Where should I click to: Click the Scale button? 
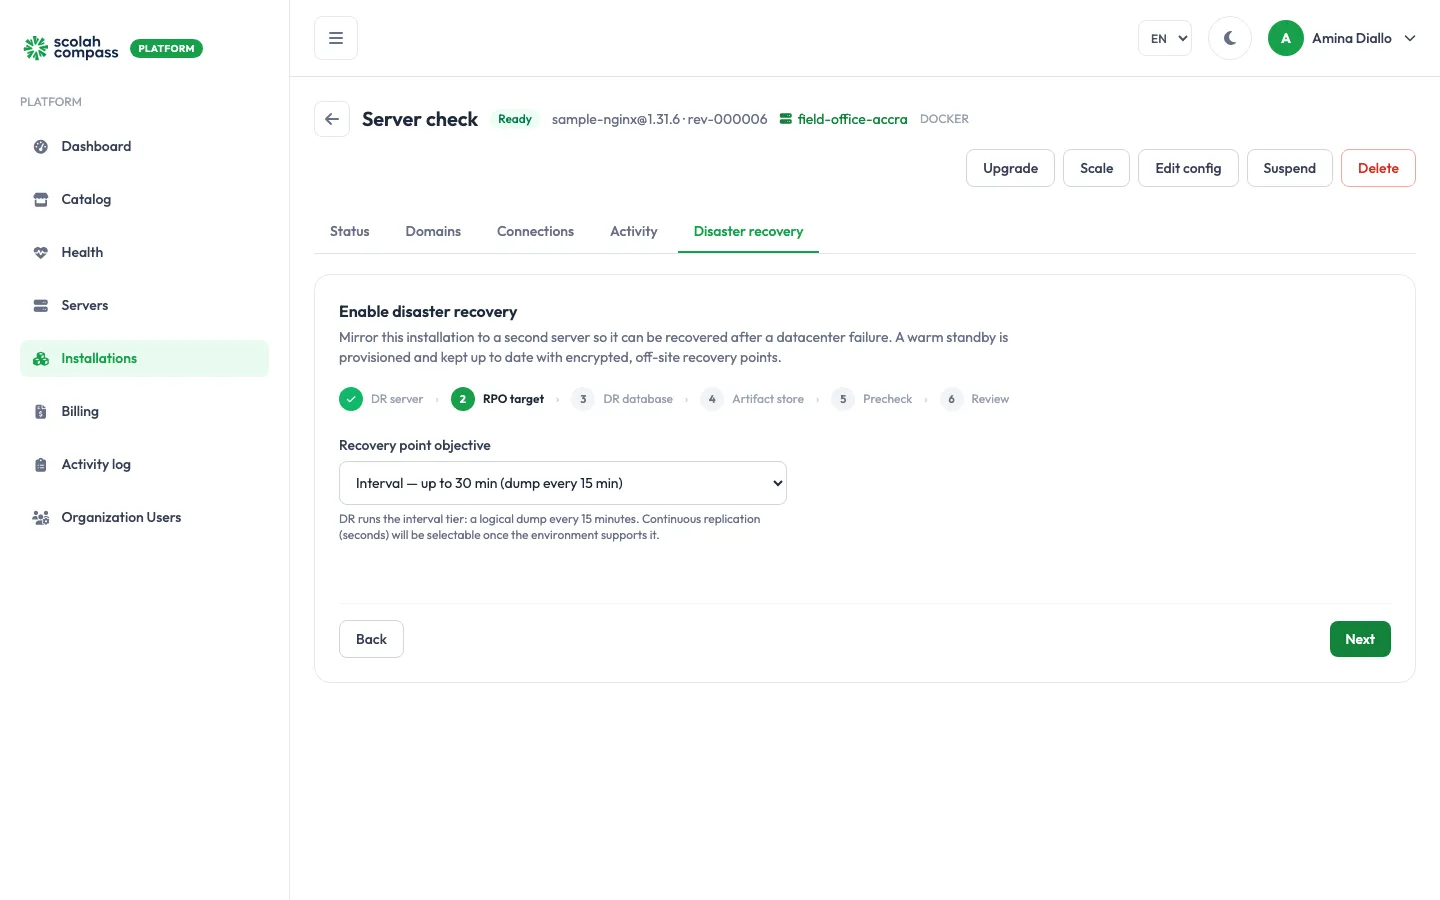coord(1096,168)
